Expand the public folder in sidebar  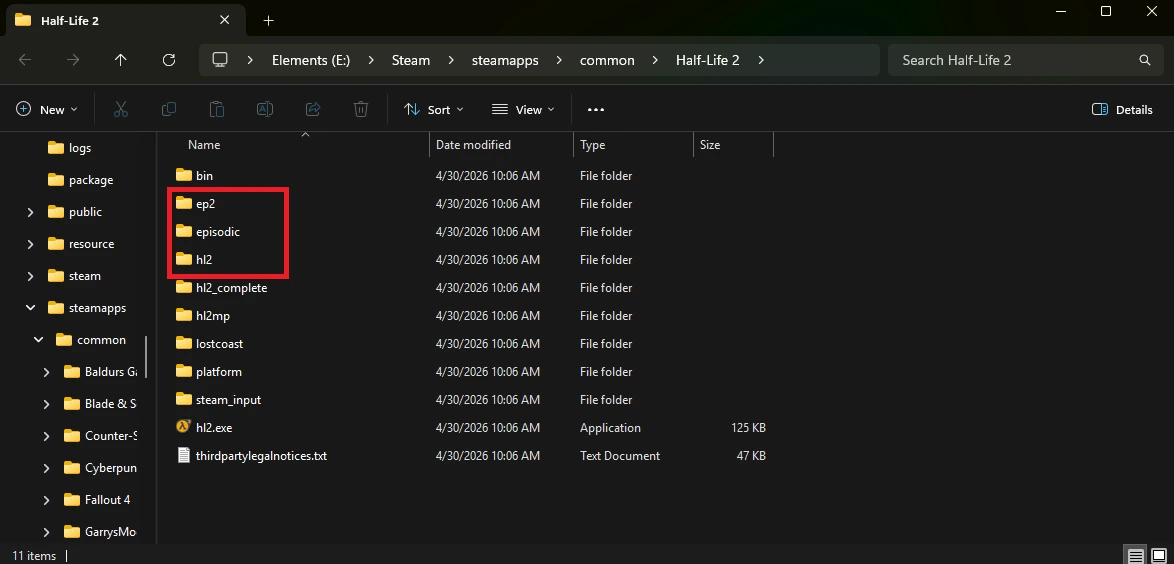coord(30,212)
